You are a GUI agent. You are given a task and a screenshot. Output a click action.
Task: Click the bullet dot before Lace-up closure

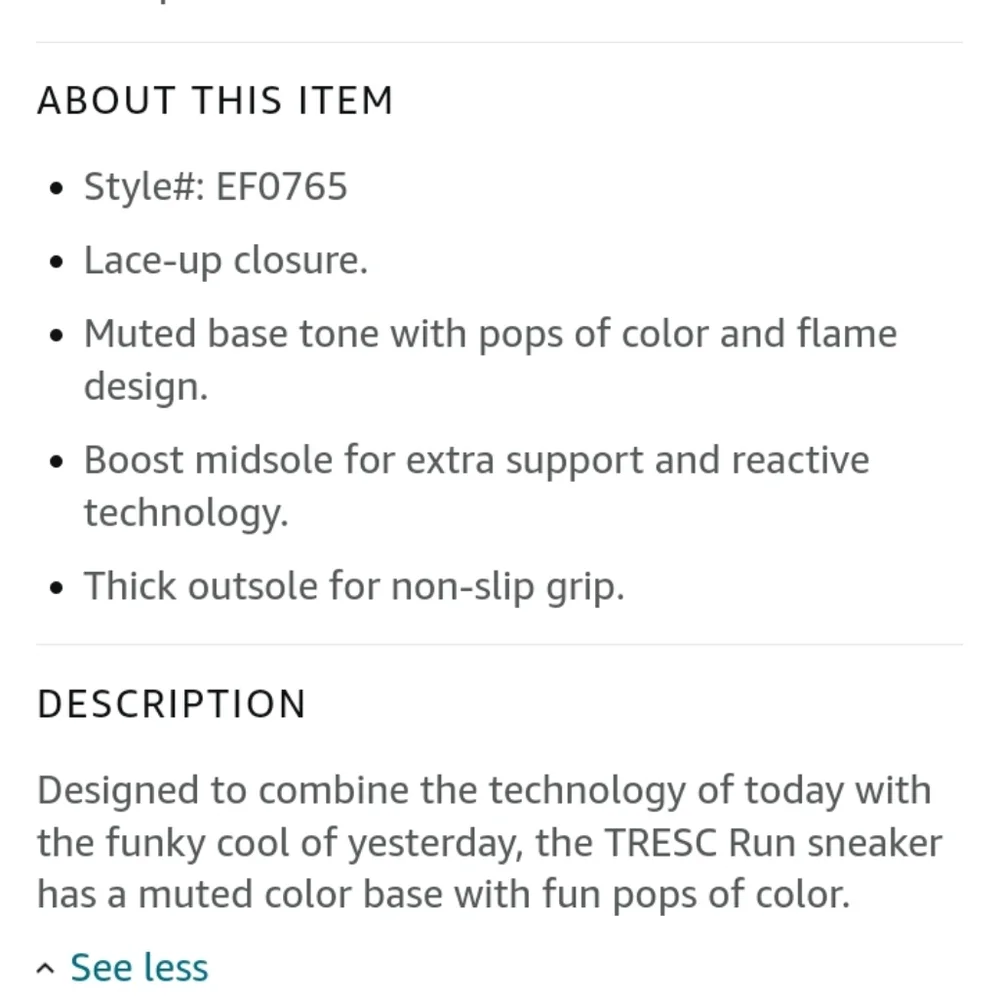coord(56,262)
